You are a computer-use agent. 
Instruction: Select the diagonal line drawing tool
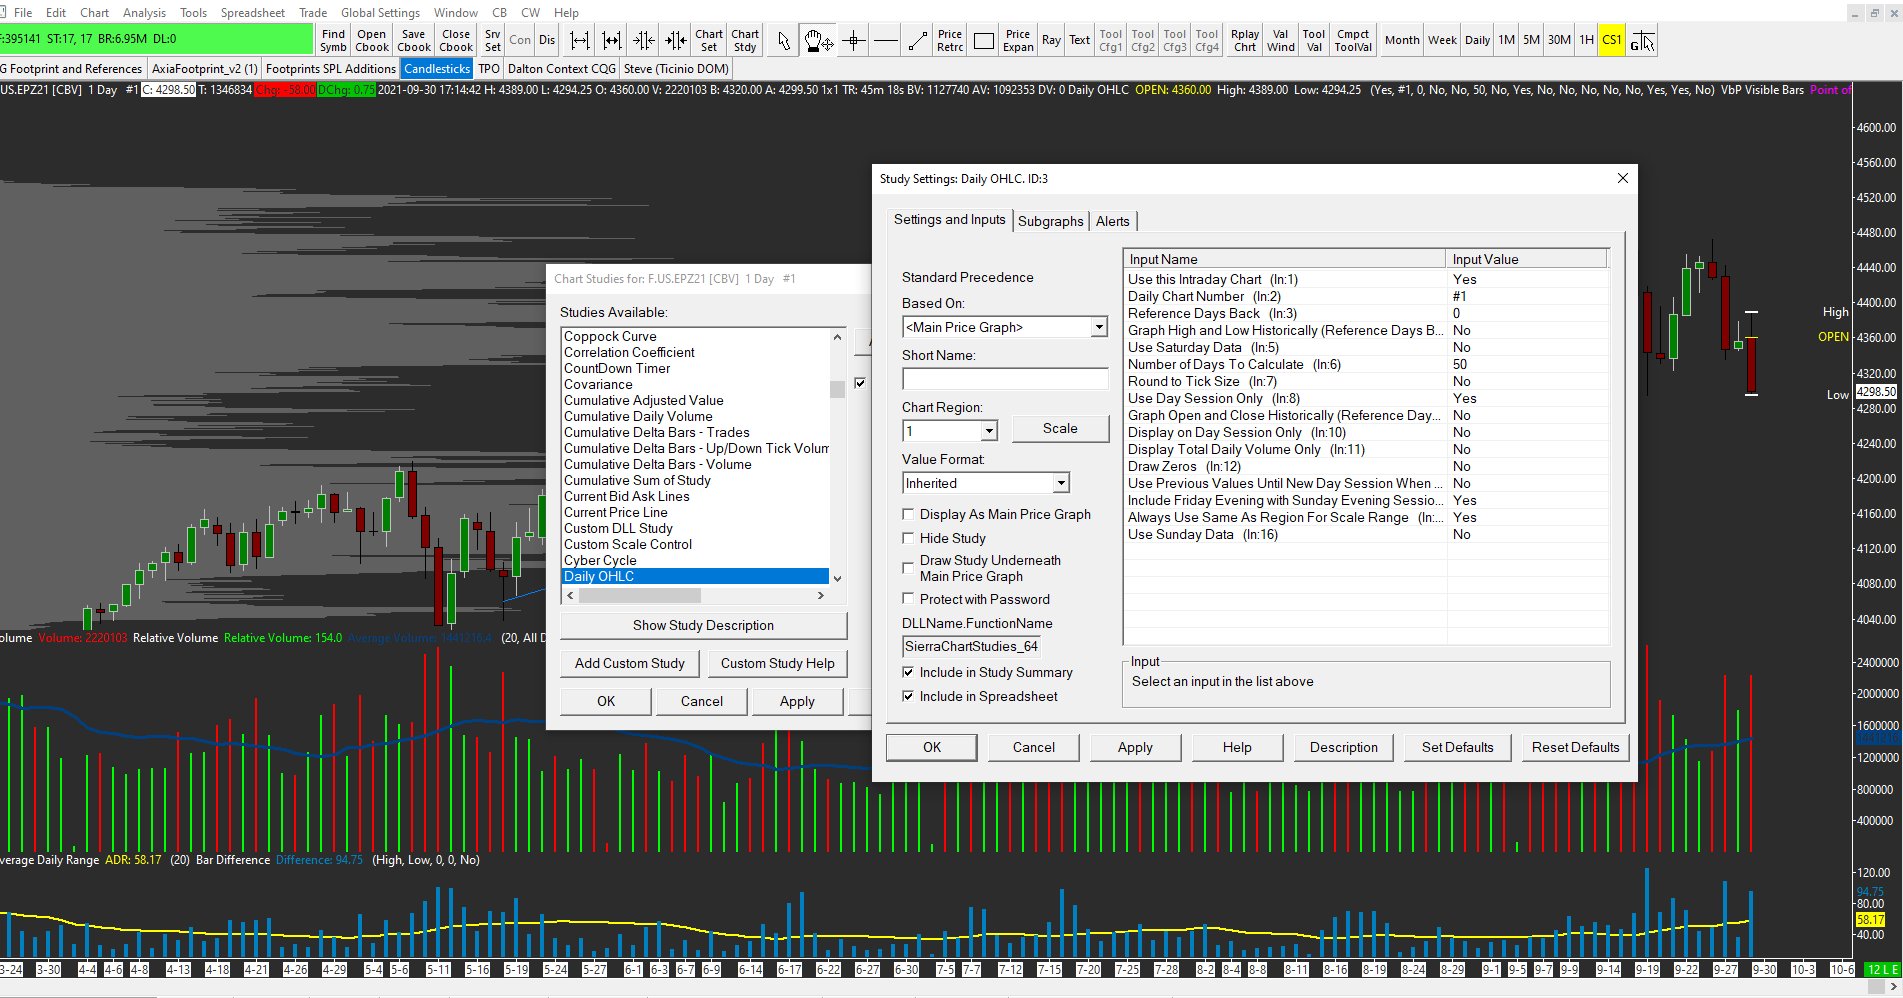tap(917, 41)
